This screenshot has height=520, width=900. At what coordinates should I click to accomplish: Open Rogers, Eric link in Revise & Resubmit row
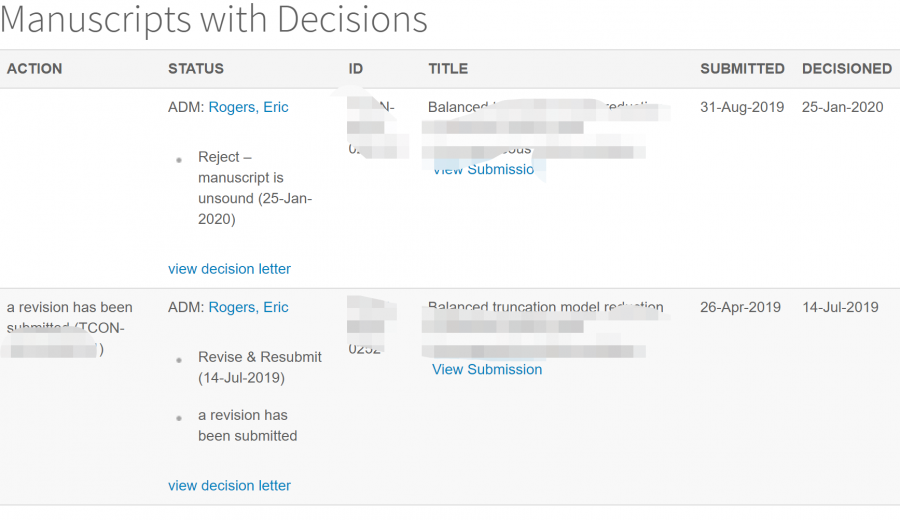pyautogui.click(x=248, y=307)
